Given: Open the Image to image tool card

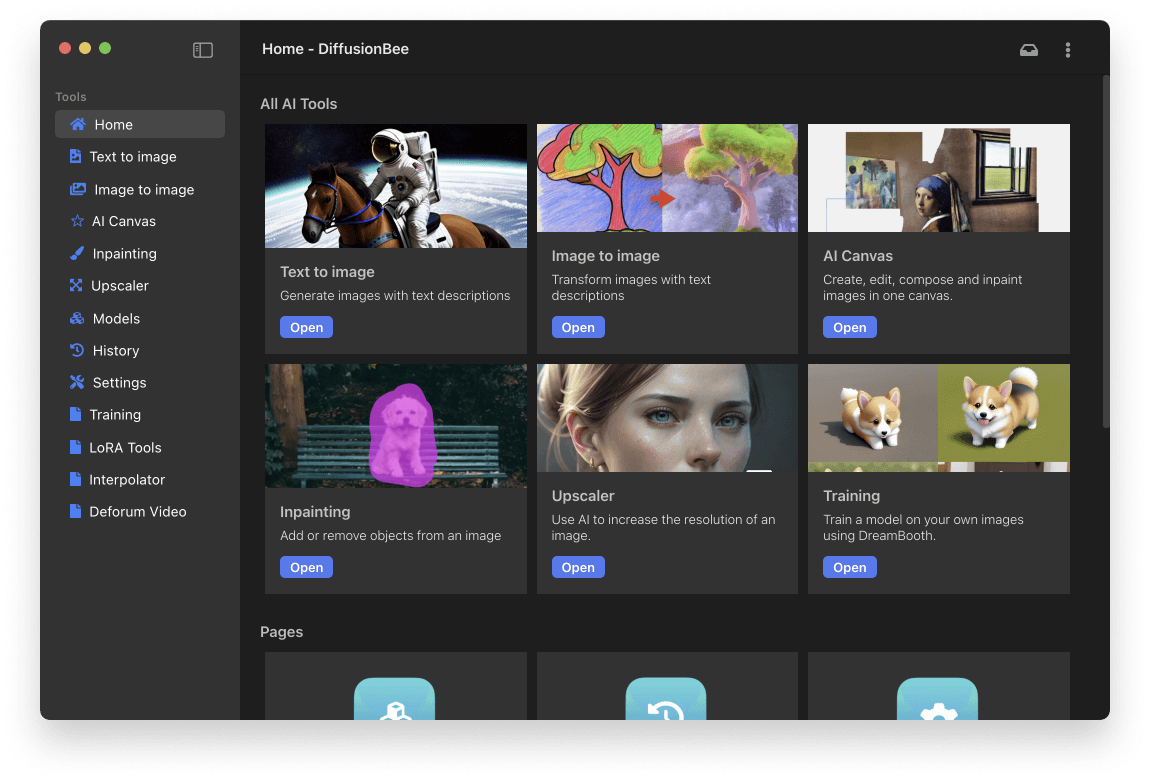Looking at the screenshot, I should pyautogui.click(x=578, y=327).
